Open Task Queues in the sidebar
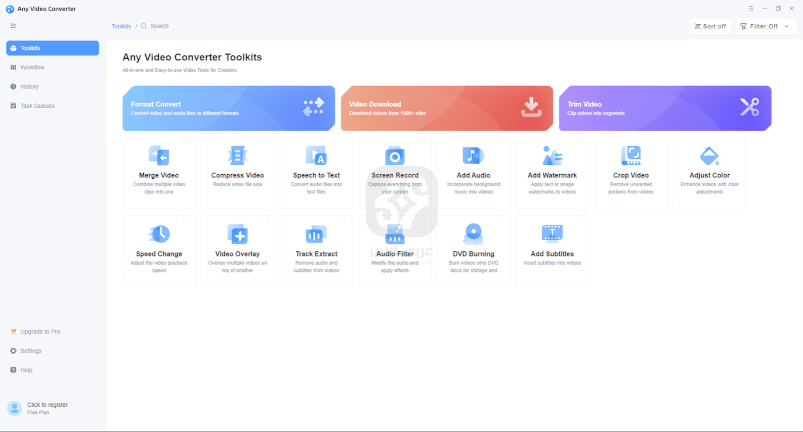 (x=52, y=105)
